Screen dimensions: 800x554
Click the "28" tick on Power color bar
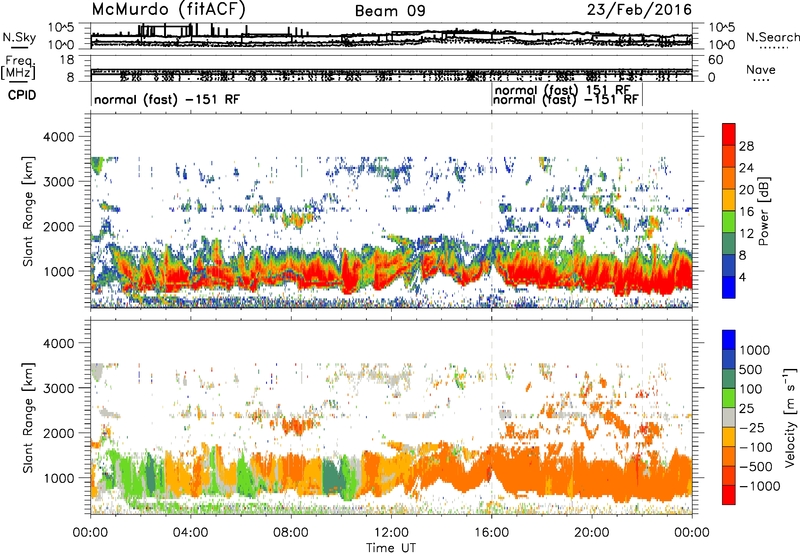(746, 146)
